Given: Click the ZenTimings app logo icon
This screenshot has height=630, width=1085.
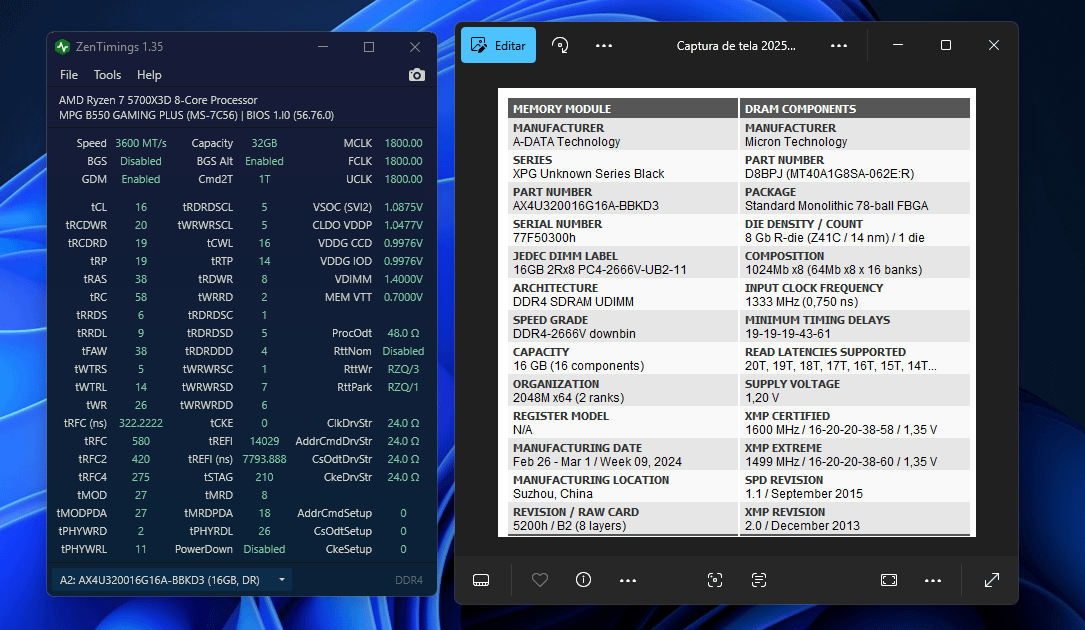Looking at the screenshot, I should point(62,46).
